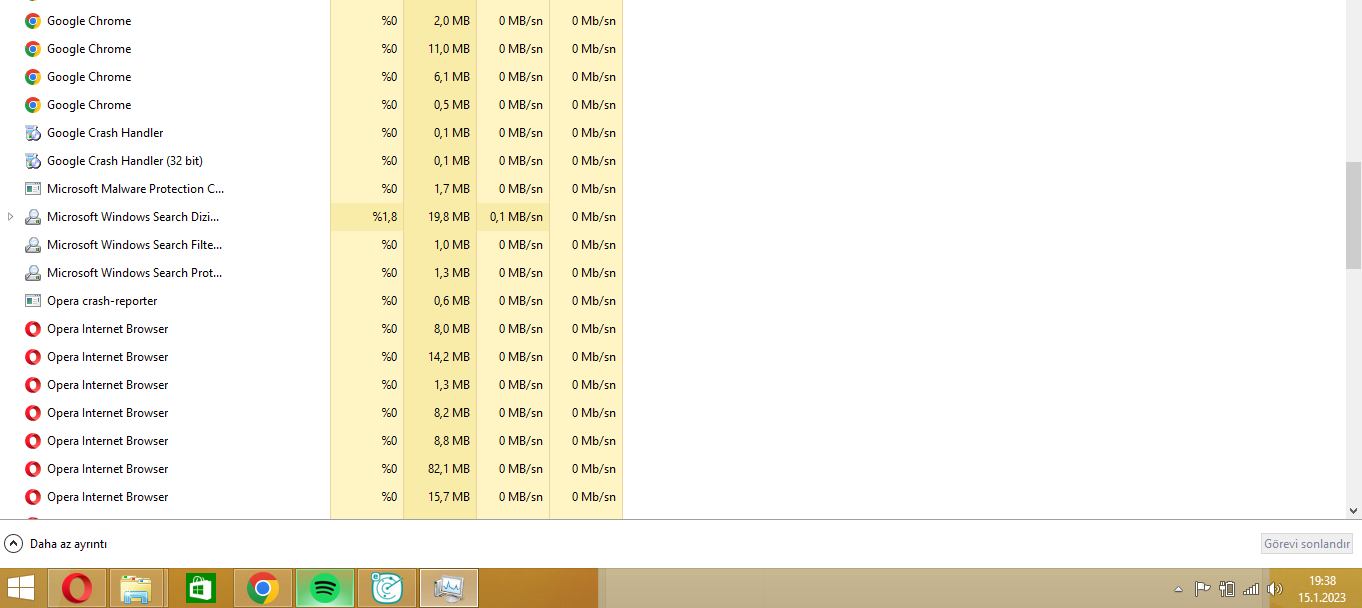Click the Chrome icon in the 6,1 MB row

(33, 77)
